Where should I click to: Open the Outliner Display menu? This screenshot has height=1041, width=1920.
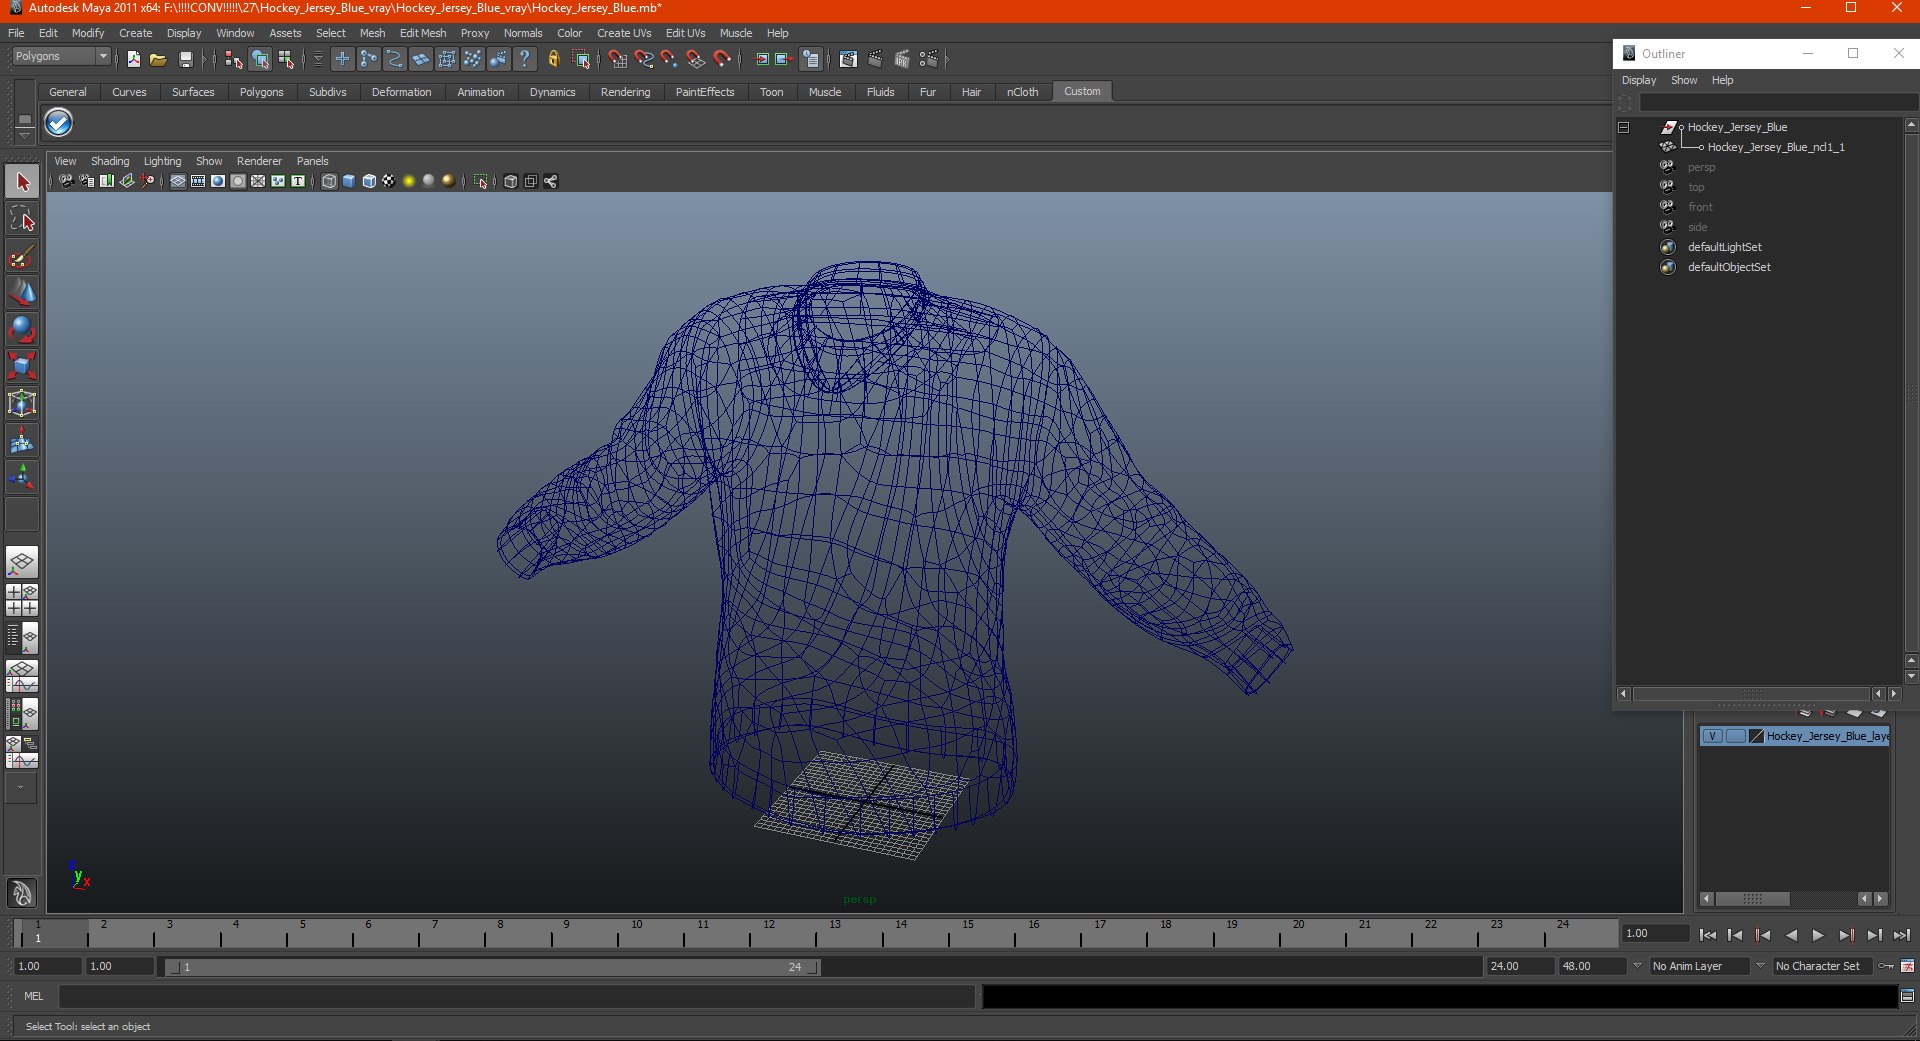(1639, 80)
